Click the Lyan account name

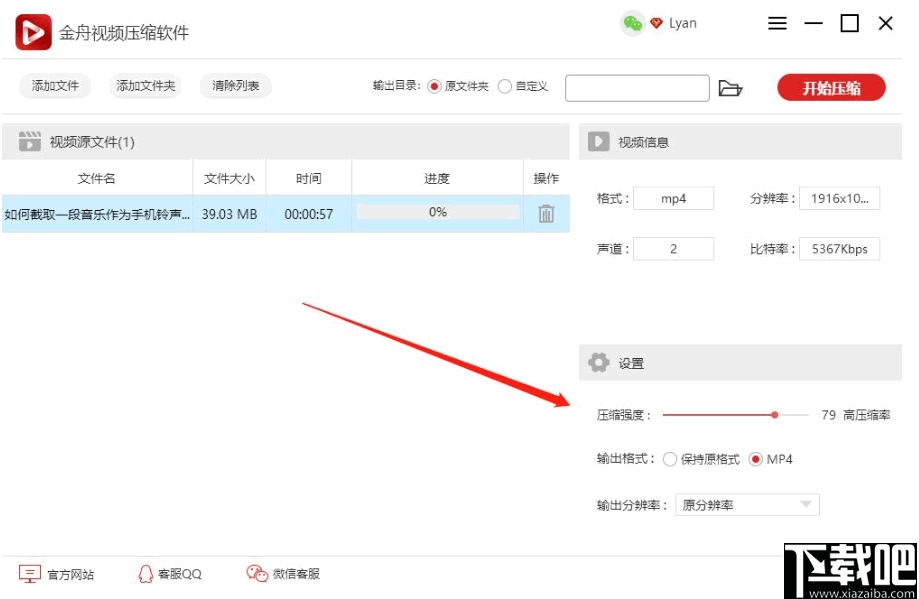click(685, 22)
